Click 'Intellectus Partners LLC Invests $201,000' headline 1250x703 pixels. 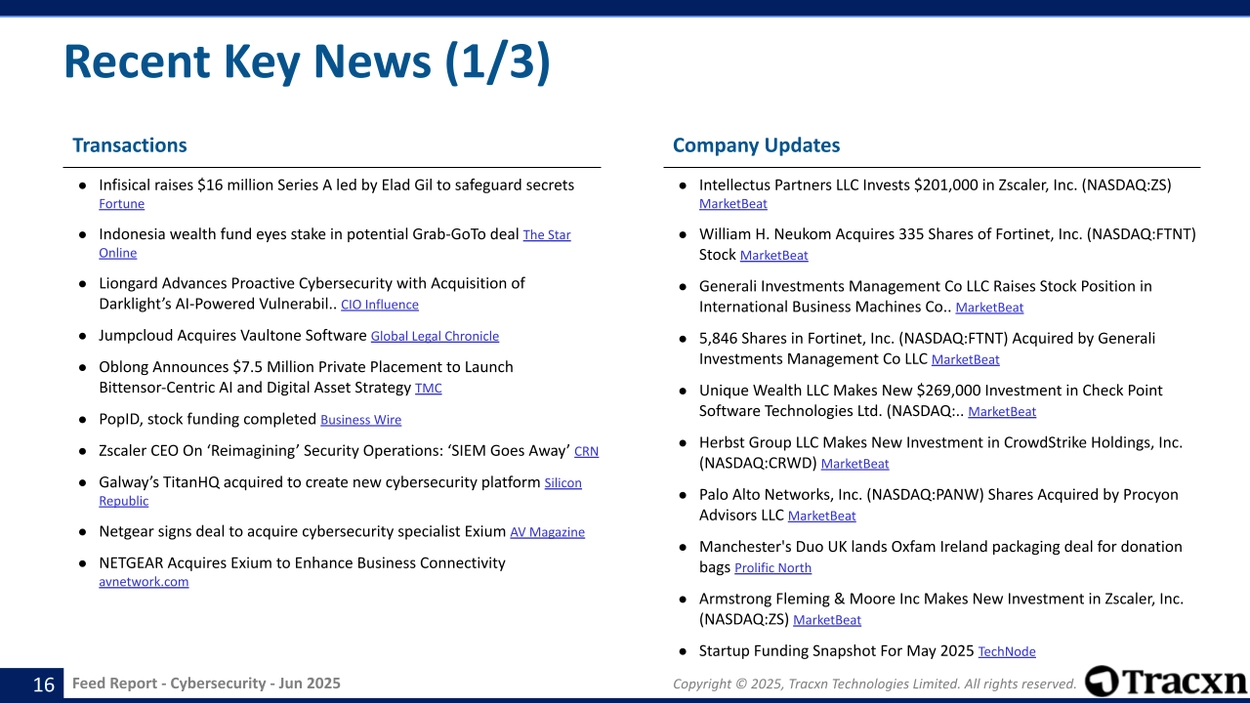[935, 185]
